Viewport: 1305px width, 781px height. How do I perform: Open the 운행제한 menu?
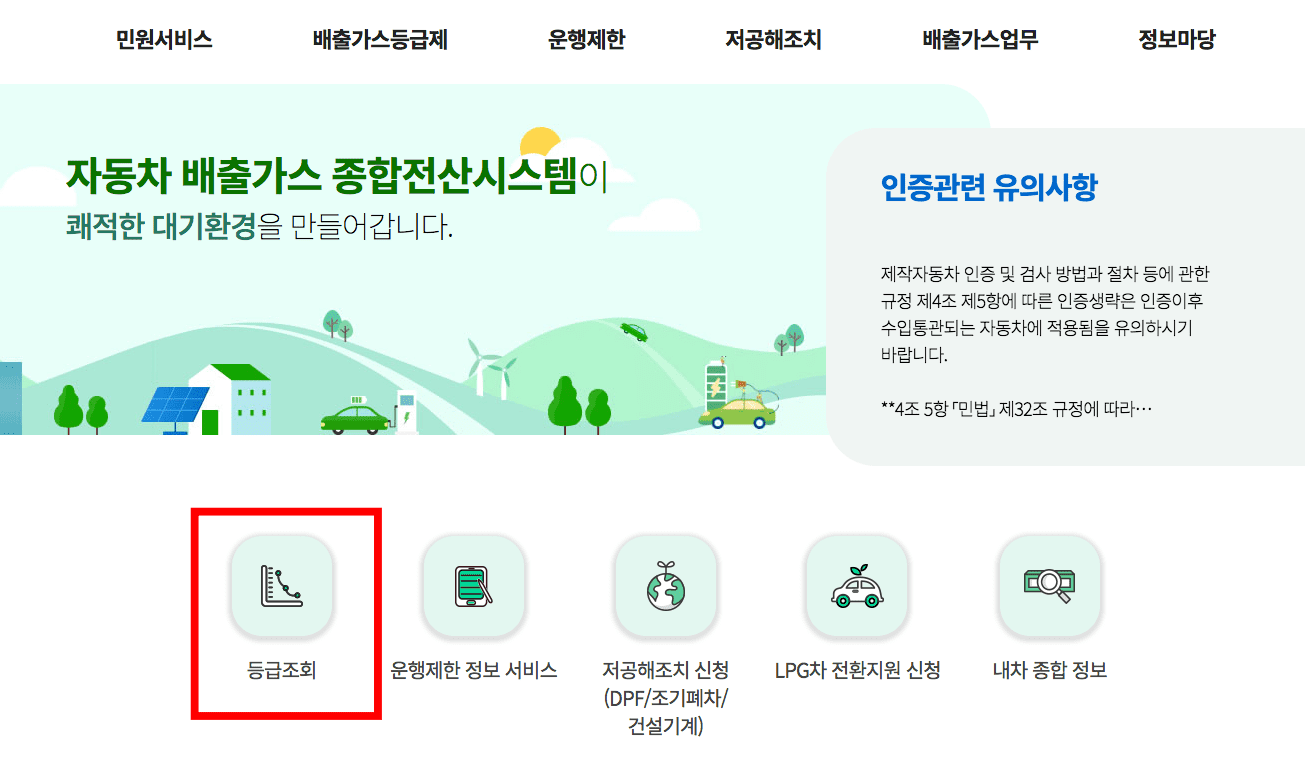pos(586,40)
